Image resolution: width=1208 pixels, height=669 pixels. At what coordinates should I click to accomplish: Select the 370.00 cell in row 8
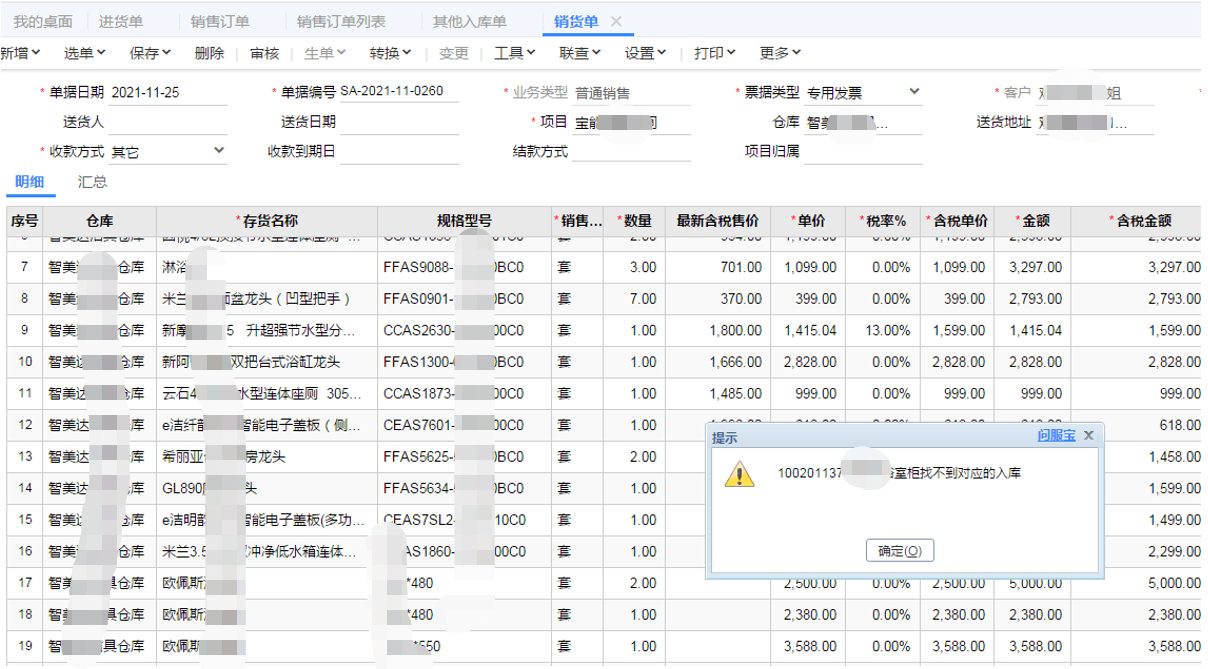click(718, 299)
